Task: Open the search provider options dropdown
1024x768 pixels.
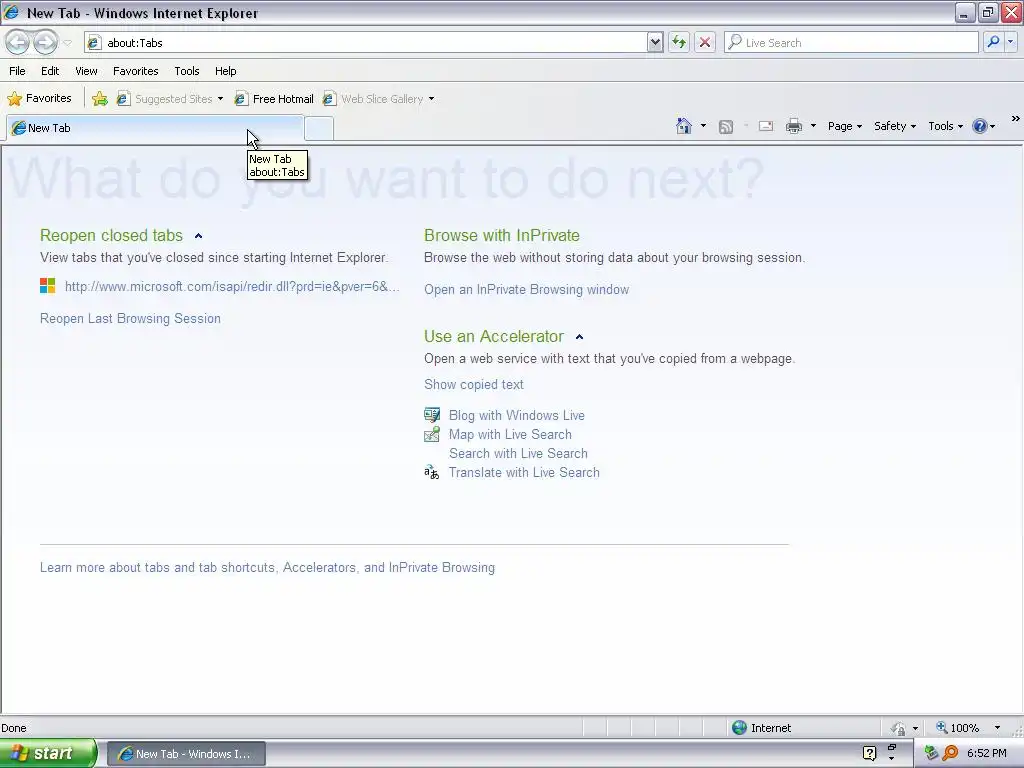Action: pyautogui.click(x=1010, y=42)
